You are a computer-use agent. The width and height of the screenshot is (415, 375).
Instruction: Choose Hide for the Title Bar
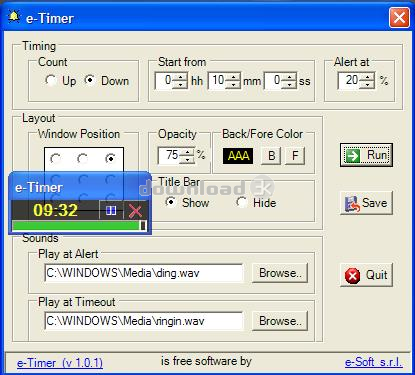[x=241, y=202]
